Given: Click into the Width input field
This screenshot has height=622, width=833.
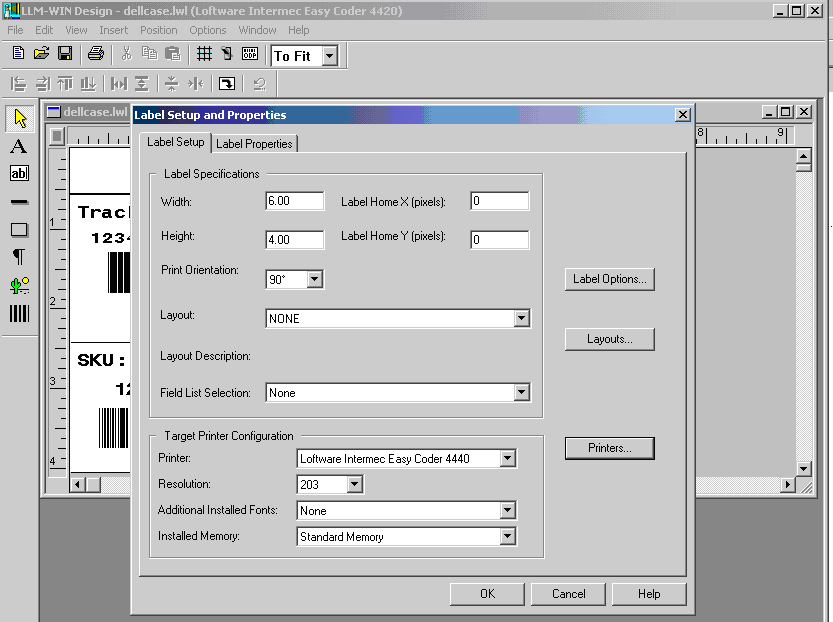Looking at the screenshot, I should point(294,201).
